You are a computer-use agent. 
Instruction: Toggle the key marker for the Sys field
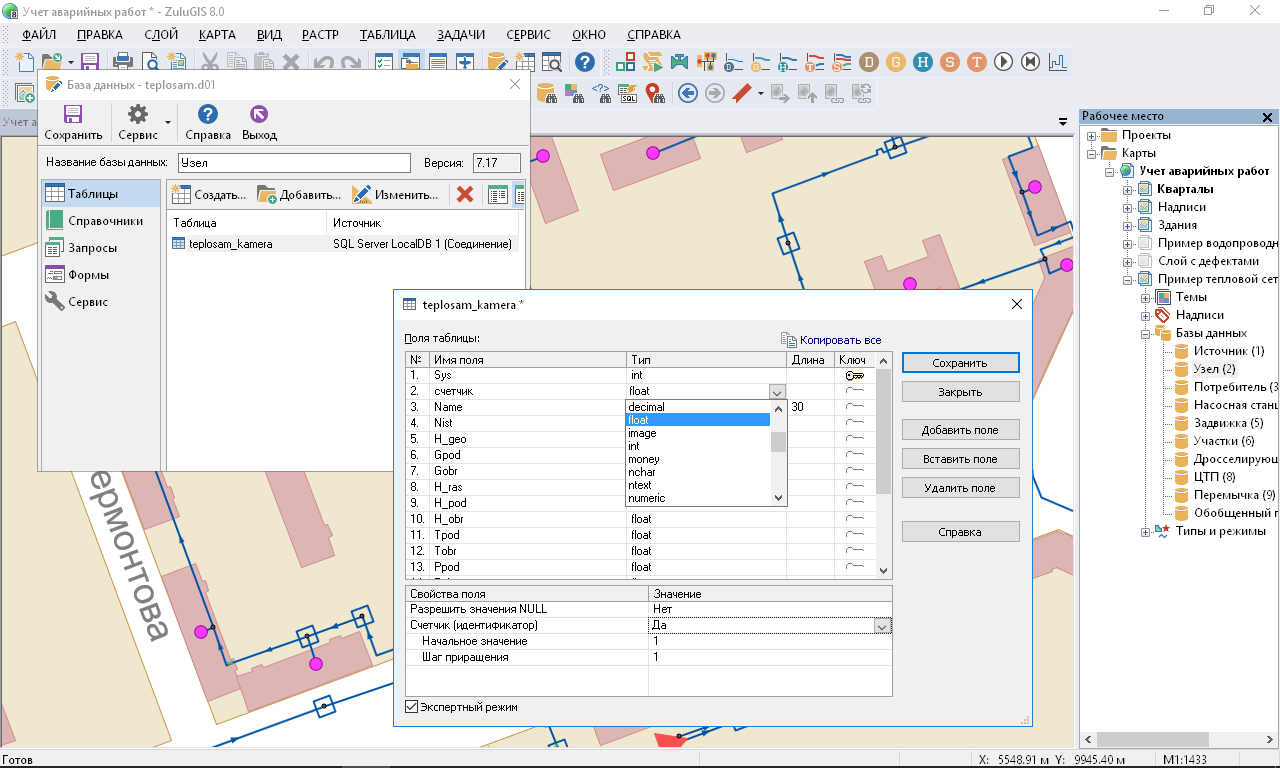point(854,375)
